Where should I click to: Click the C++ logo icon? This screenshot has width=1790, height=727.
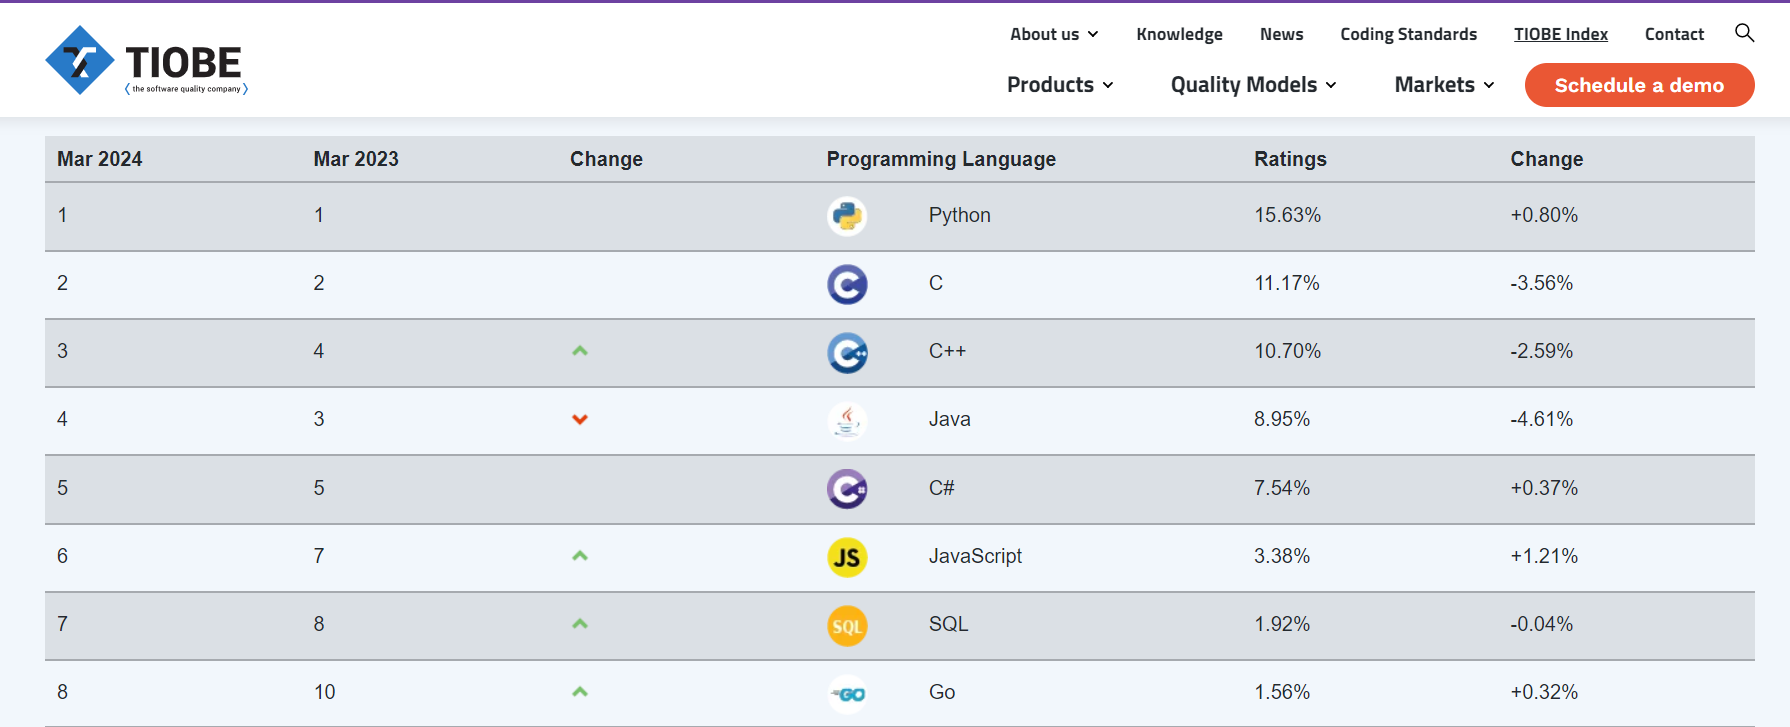(847, 352)
